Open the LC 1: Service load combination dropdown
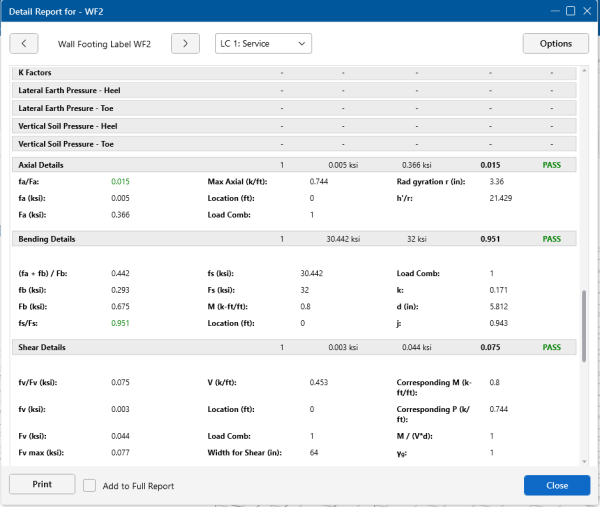 tap(264, 43)
